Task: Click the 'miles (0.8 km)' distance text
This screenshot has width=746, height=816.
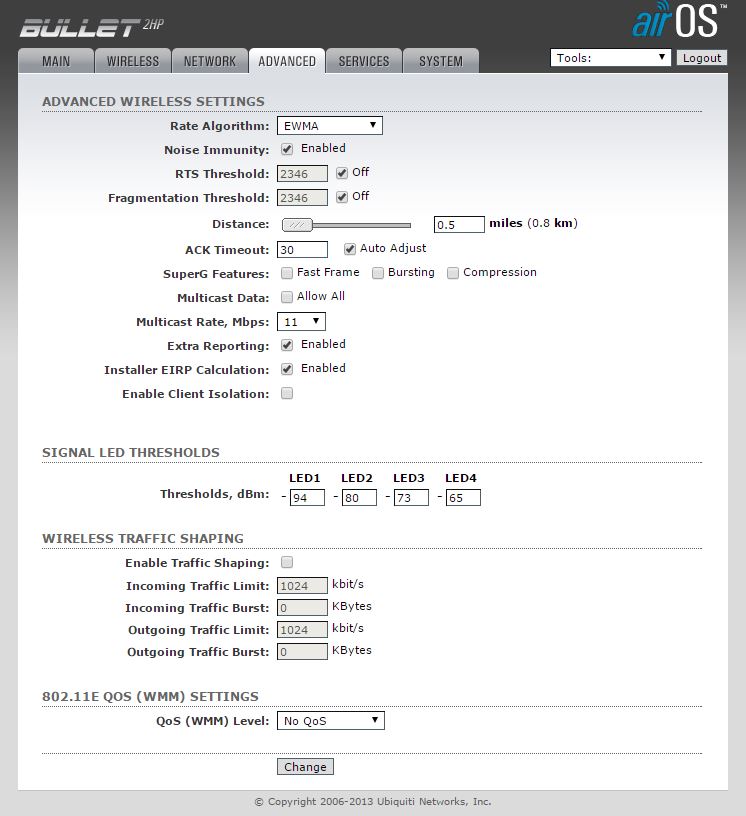Action: 533,223
